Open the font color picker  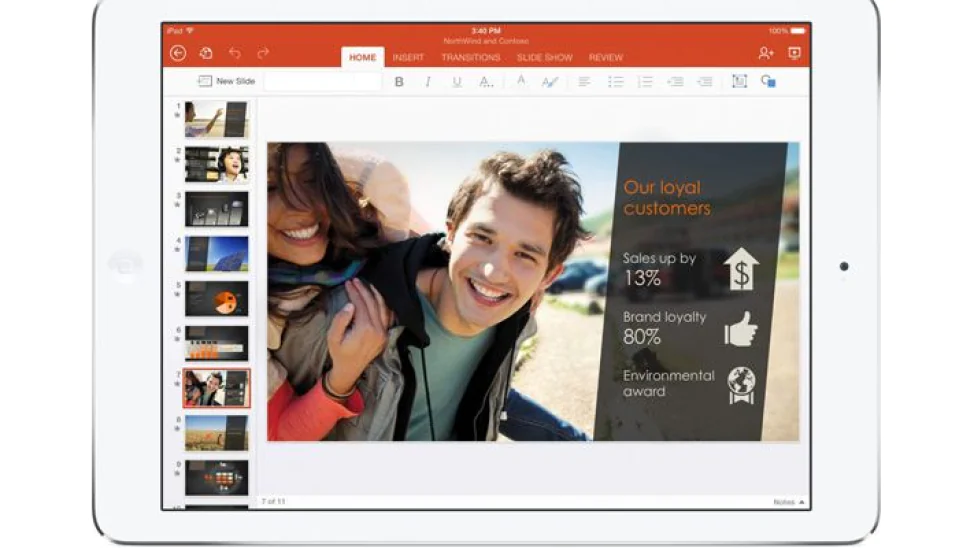click(x=521, y=81)
